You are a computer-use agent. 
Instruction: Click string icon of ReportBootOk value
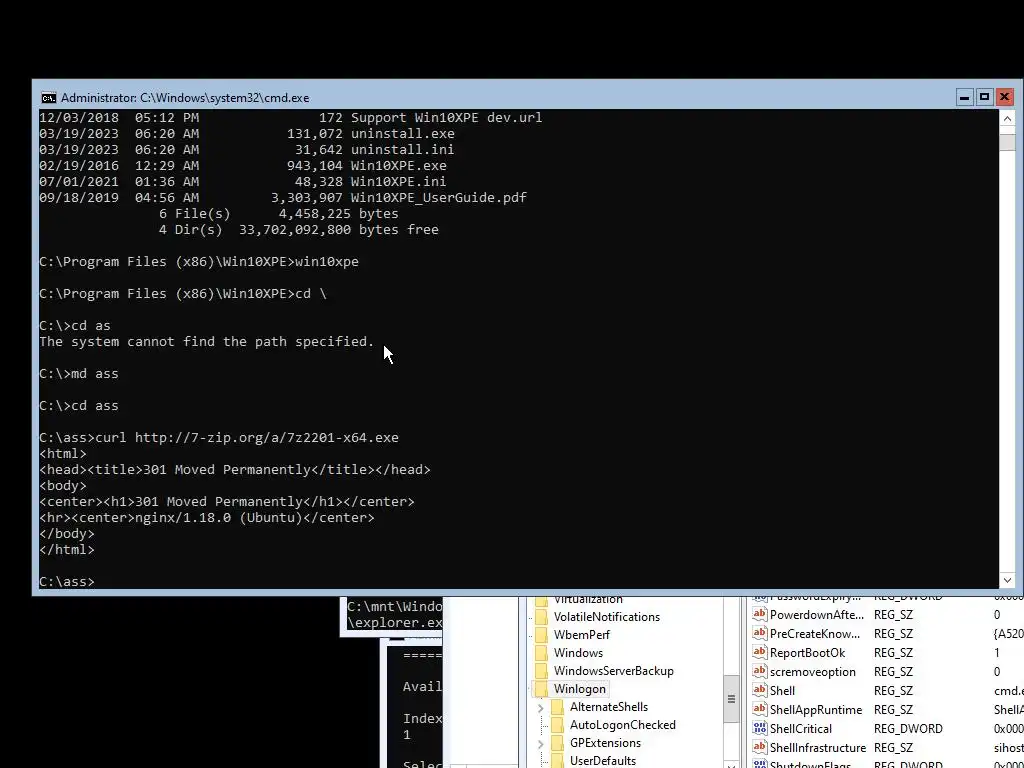click(x=759, y=652)
